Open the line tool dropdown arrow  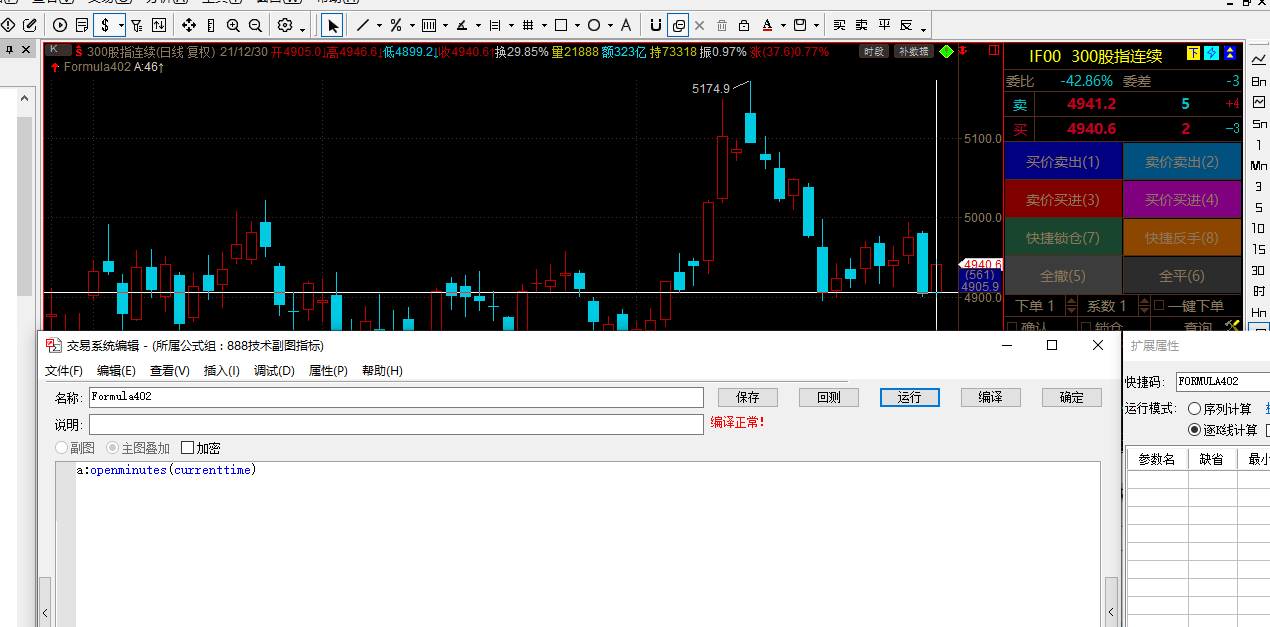tap(379, 26)
